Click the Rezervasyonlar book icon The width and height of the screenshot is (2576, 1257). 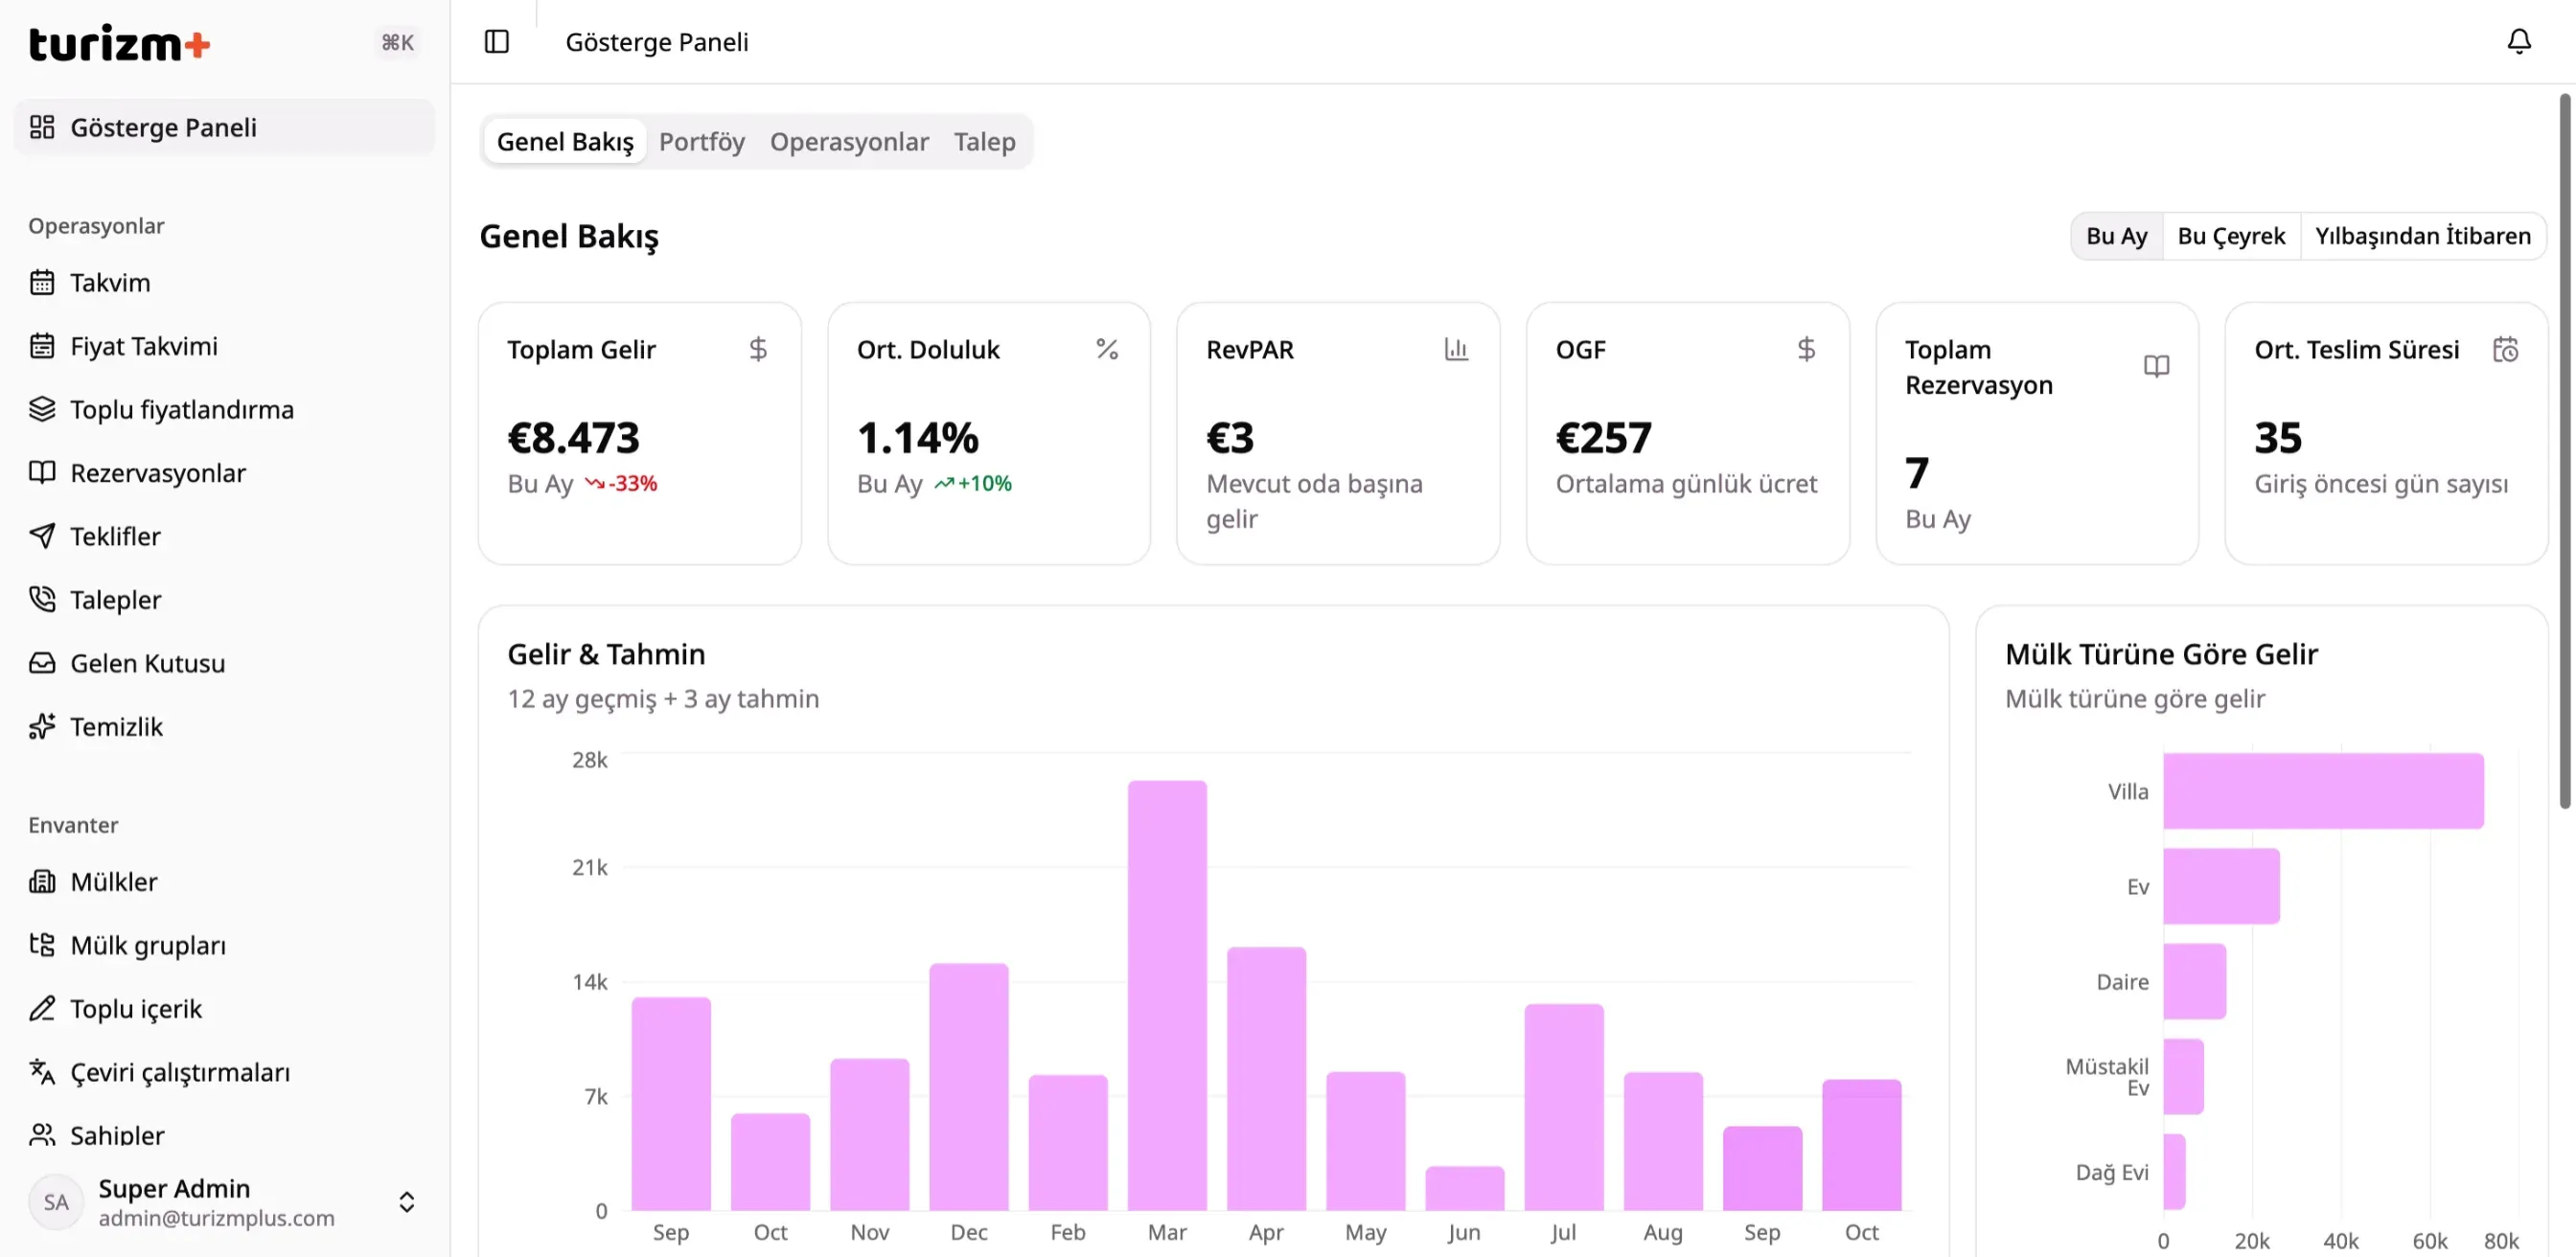pyautogui.click(x=42, y=473)
